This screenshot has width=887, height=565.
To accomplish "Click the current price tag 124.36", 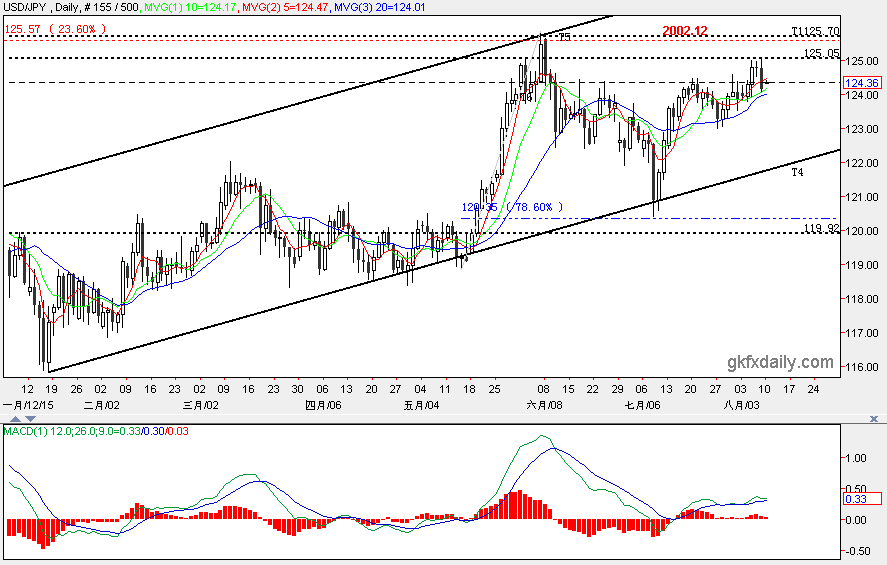I will (862, 83).
